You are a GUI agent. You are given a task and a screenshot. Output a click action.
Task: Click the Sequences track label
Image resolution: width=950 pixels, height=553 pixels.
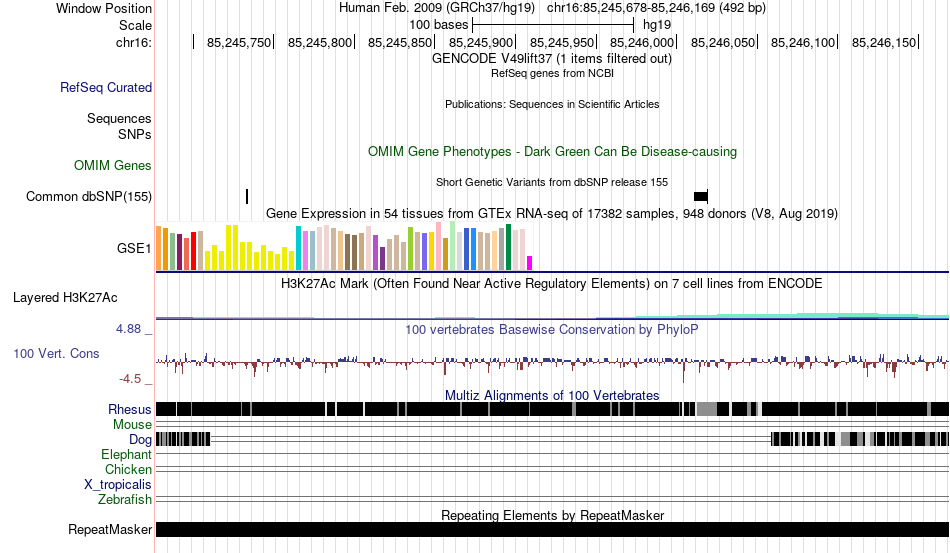tap(119, 119)
